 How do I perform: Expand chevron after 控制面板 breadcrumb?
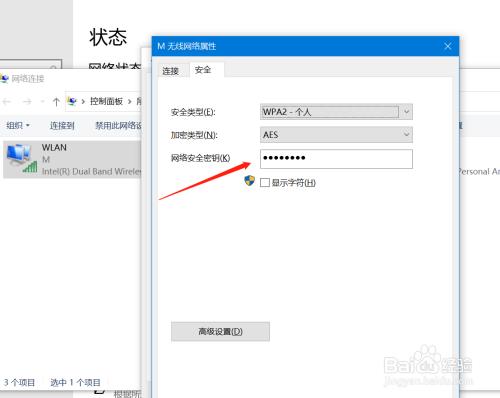coord(130,101)
